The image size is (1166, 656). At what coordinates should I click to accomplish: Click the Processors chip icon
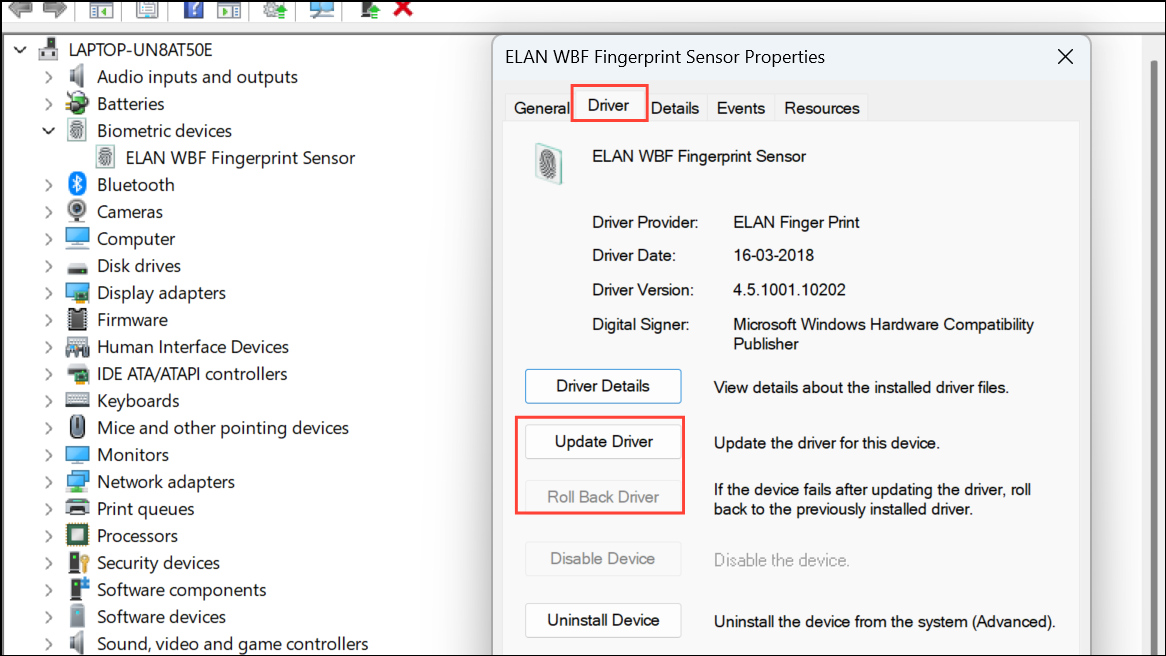(x=77, y=536)
